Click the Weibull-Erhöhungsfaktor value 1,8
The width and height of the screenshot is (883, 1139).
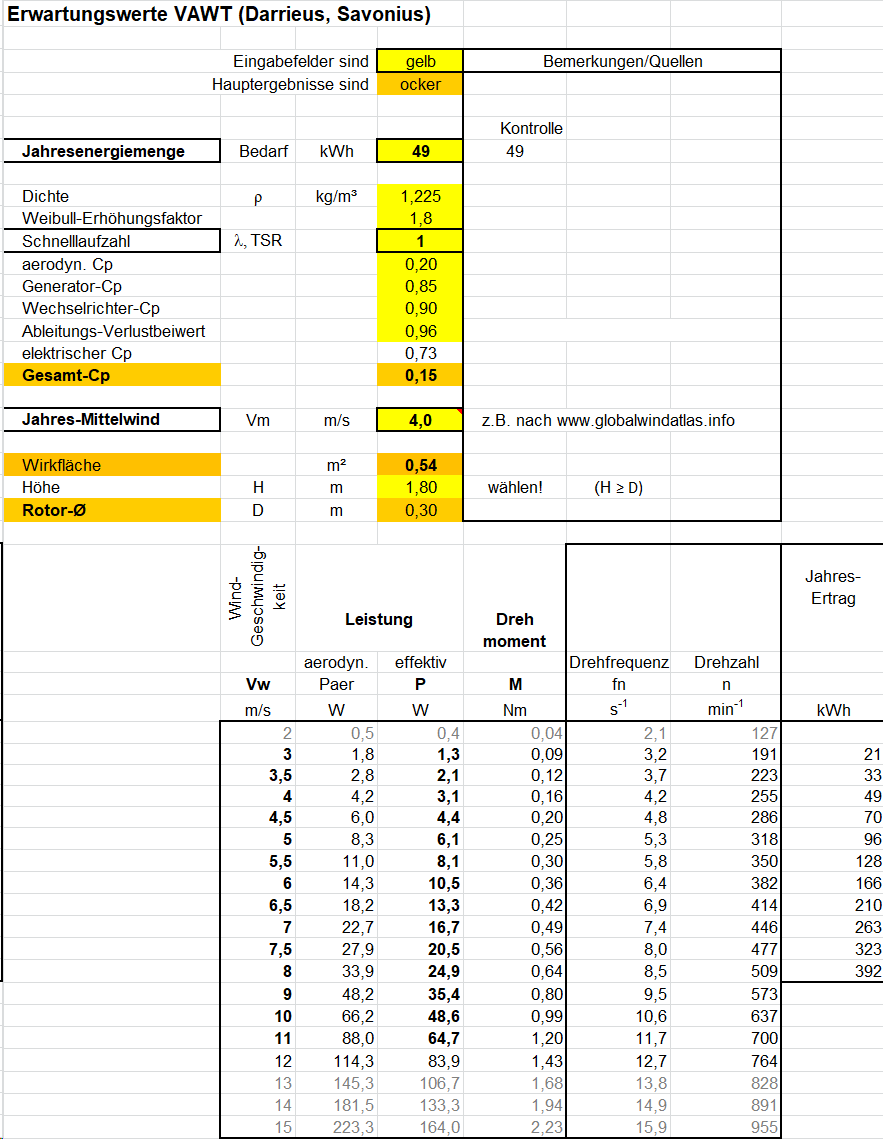click(420, 218)
